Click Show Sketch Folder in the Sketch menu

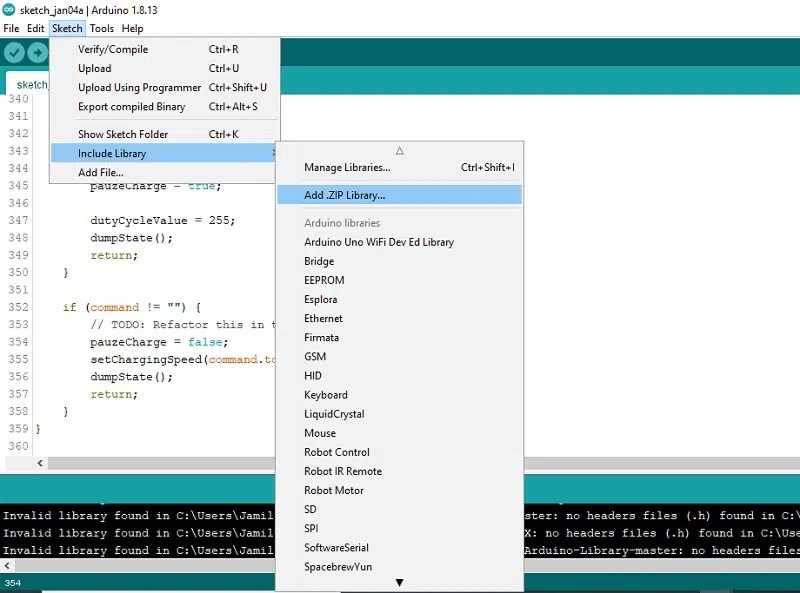pos(123,133)
